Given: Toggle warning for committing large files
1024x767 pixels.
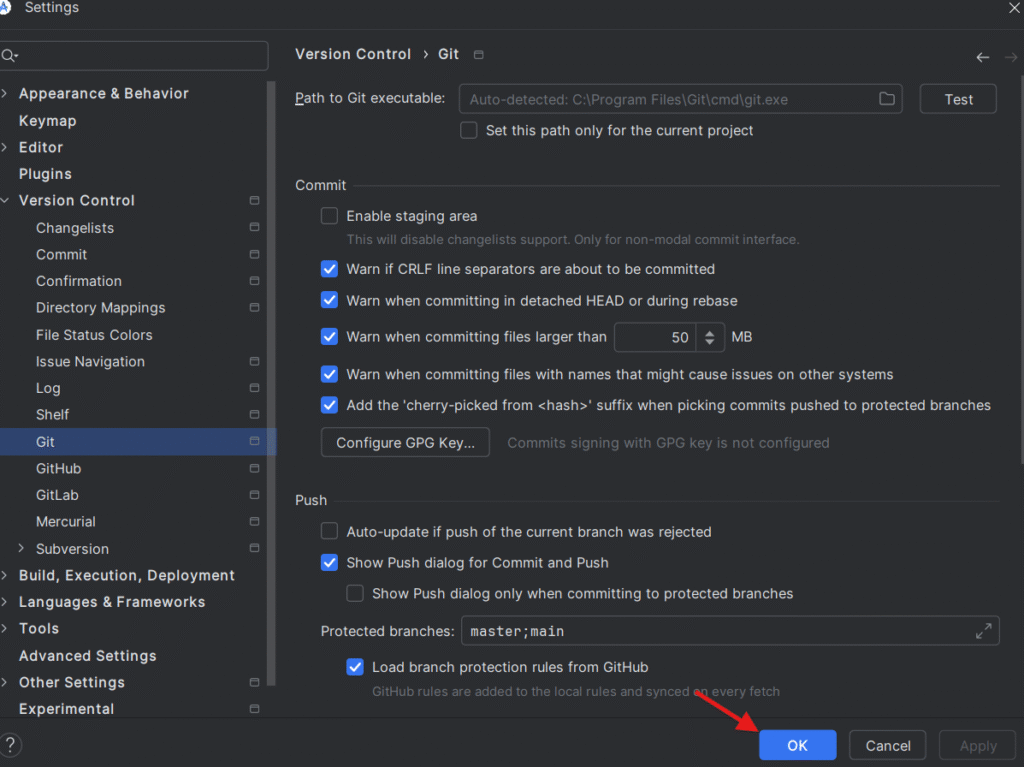Looking at the screenshot, I should point(329,337).
